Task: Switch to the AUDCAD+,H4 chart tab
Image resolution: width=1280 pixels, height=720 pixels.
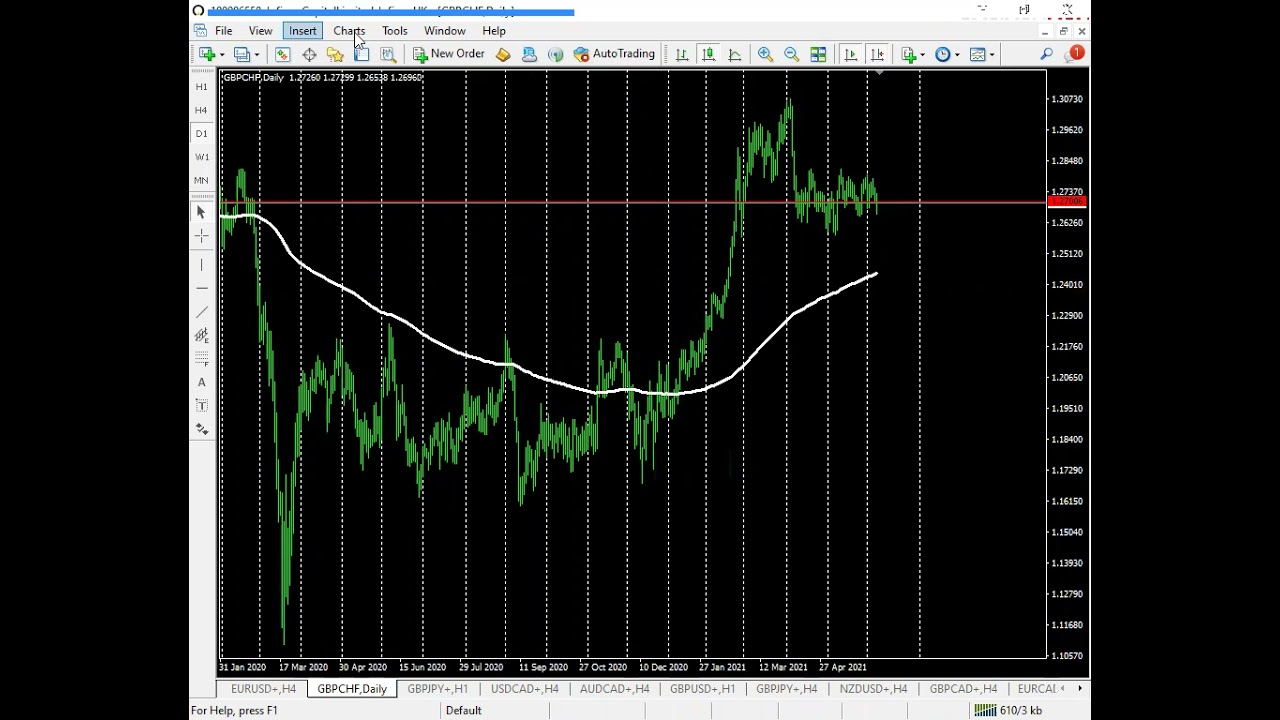Action: [614, 689]
